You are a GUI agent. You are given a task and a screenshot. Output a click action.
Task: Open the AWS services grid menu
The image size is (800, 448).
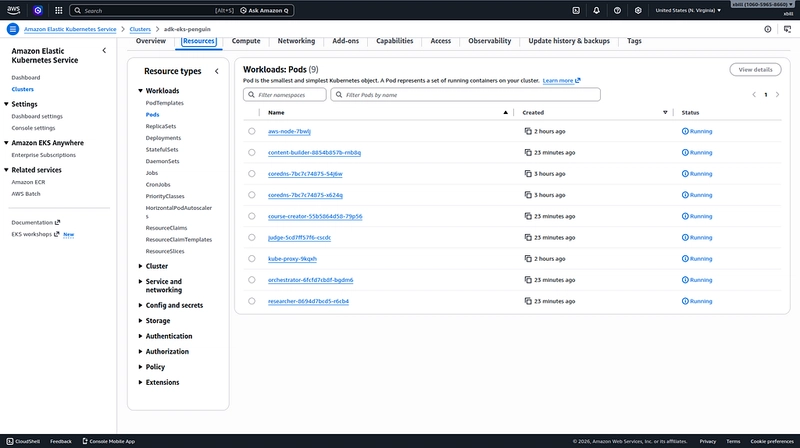click(x=59, y=10)
